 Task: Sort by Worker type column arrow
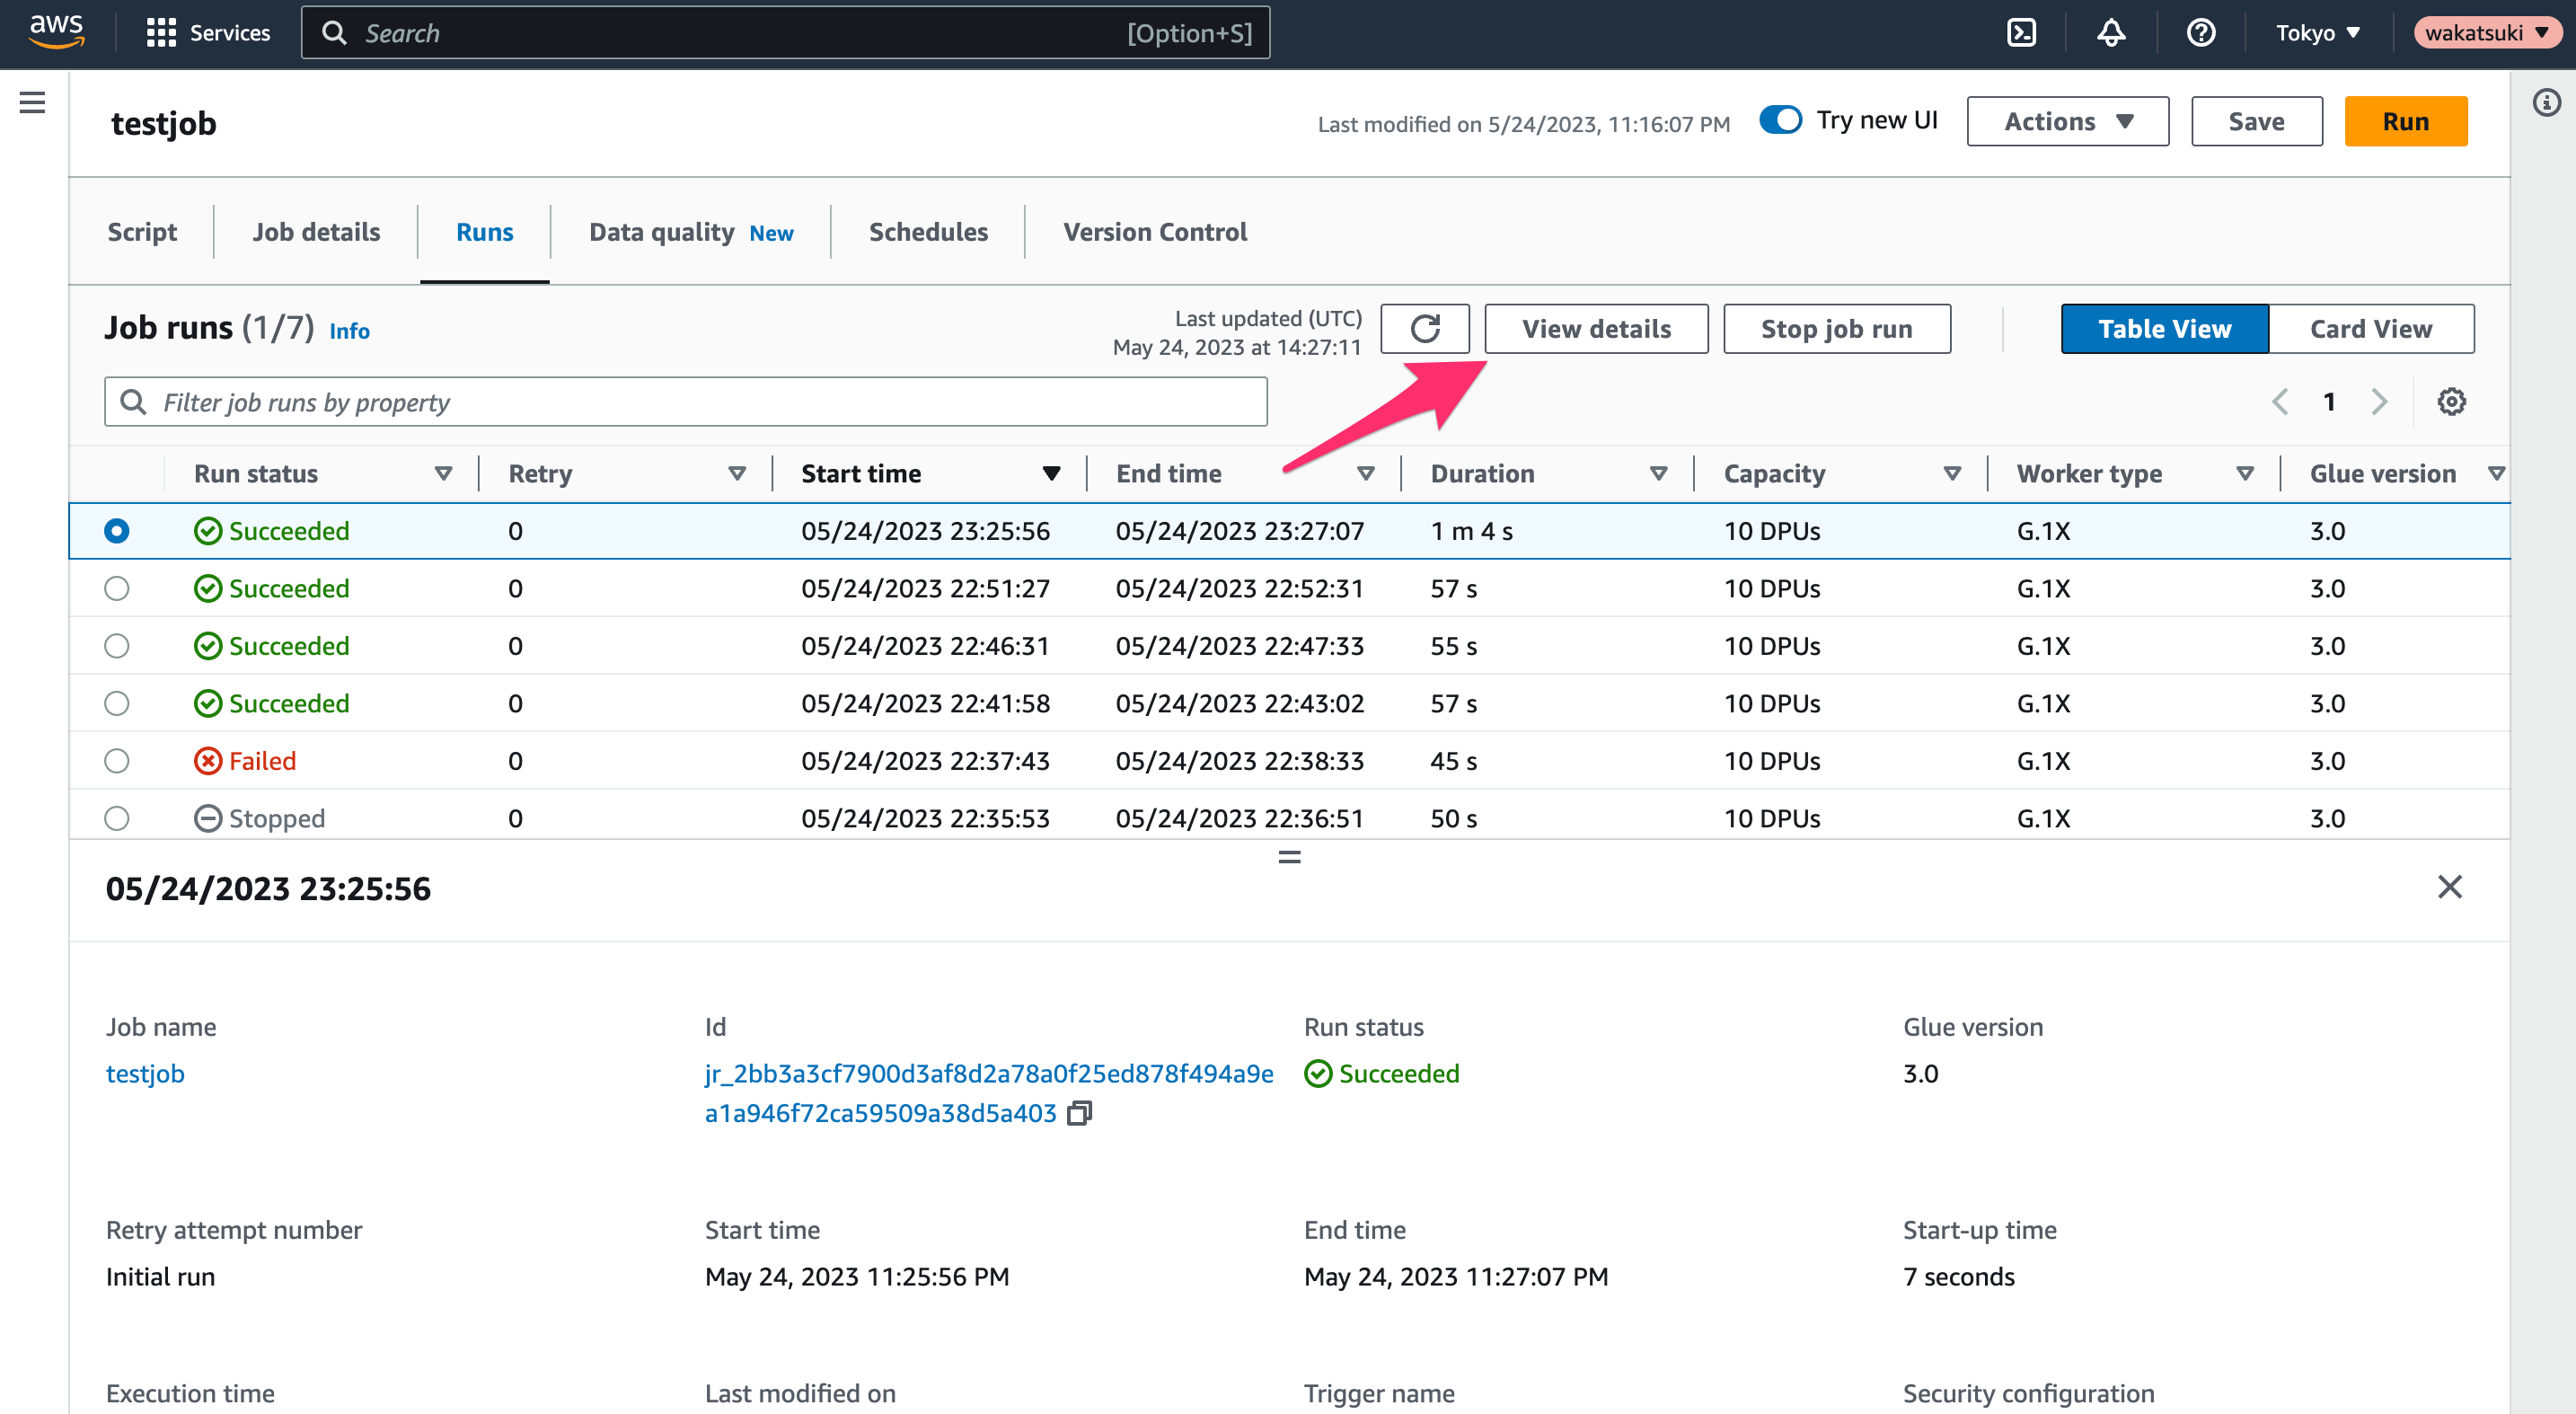point(2244,473)
